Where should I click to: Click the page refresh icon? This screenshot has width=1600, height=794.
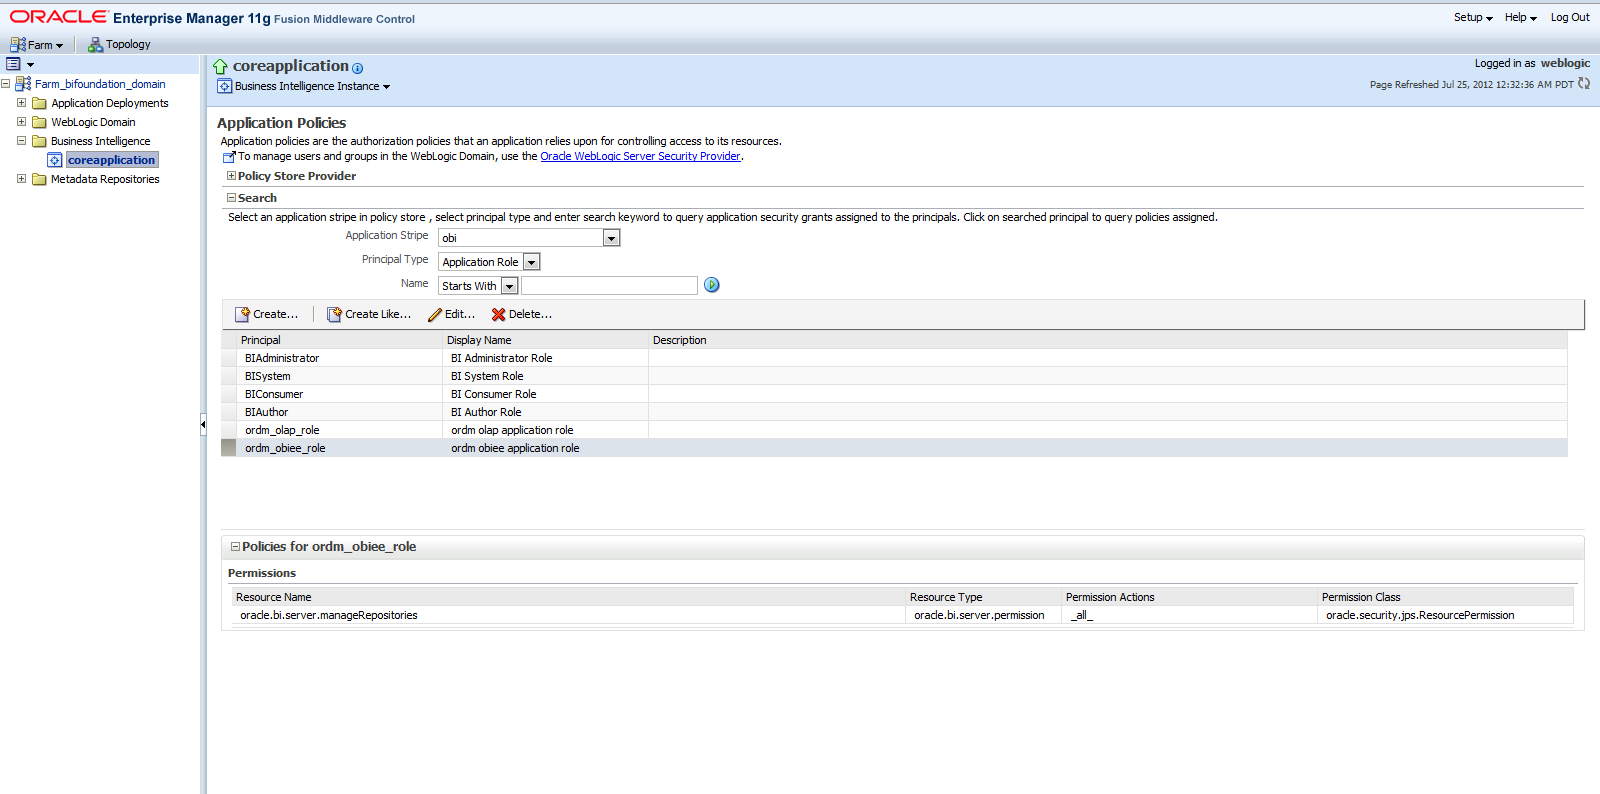pos(1584,84)
